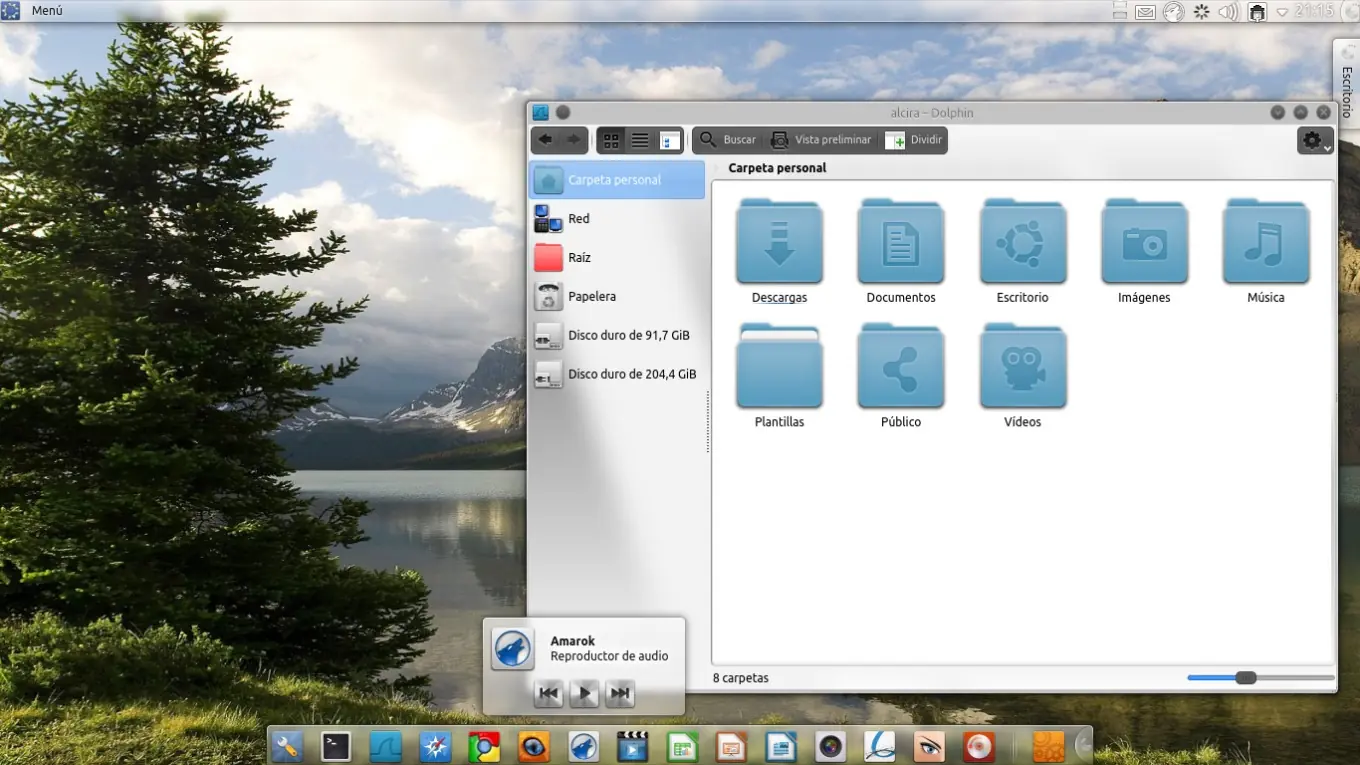Expand hidden system tray icons arrow
1360x765 pixels.
pos(1282,12)
